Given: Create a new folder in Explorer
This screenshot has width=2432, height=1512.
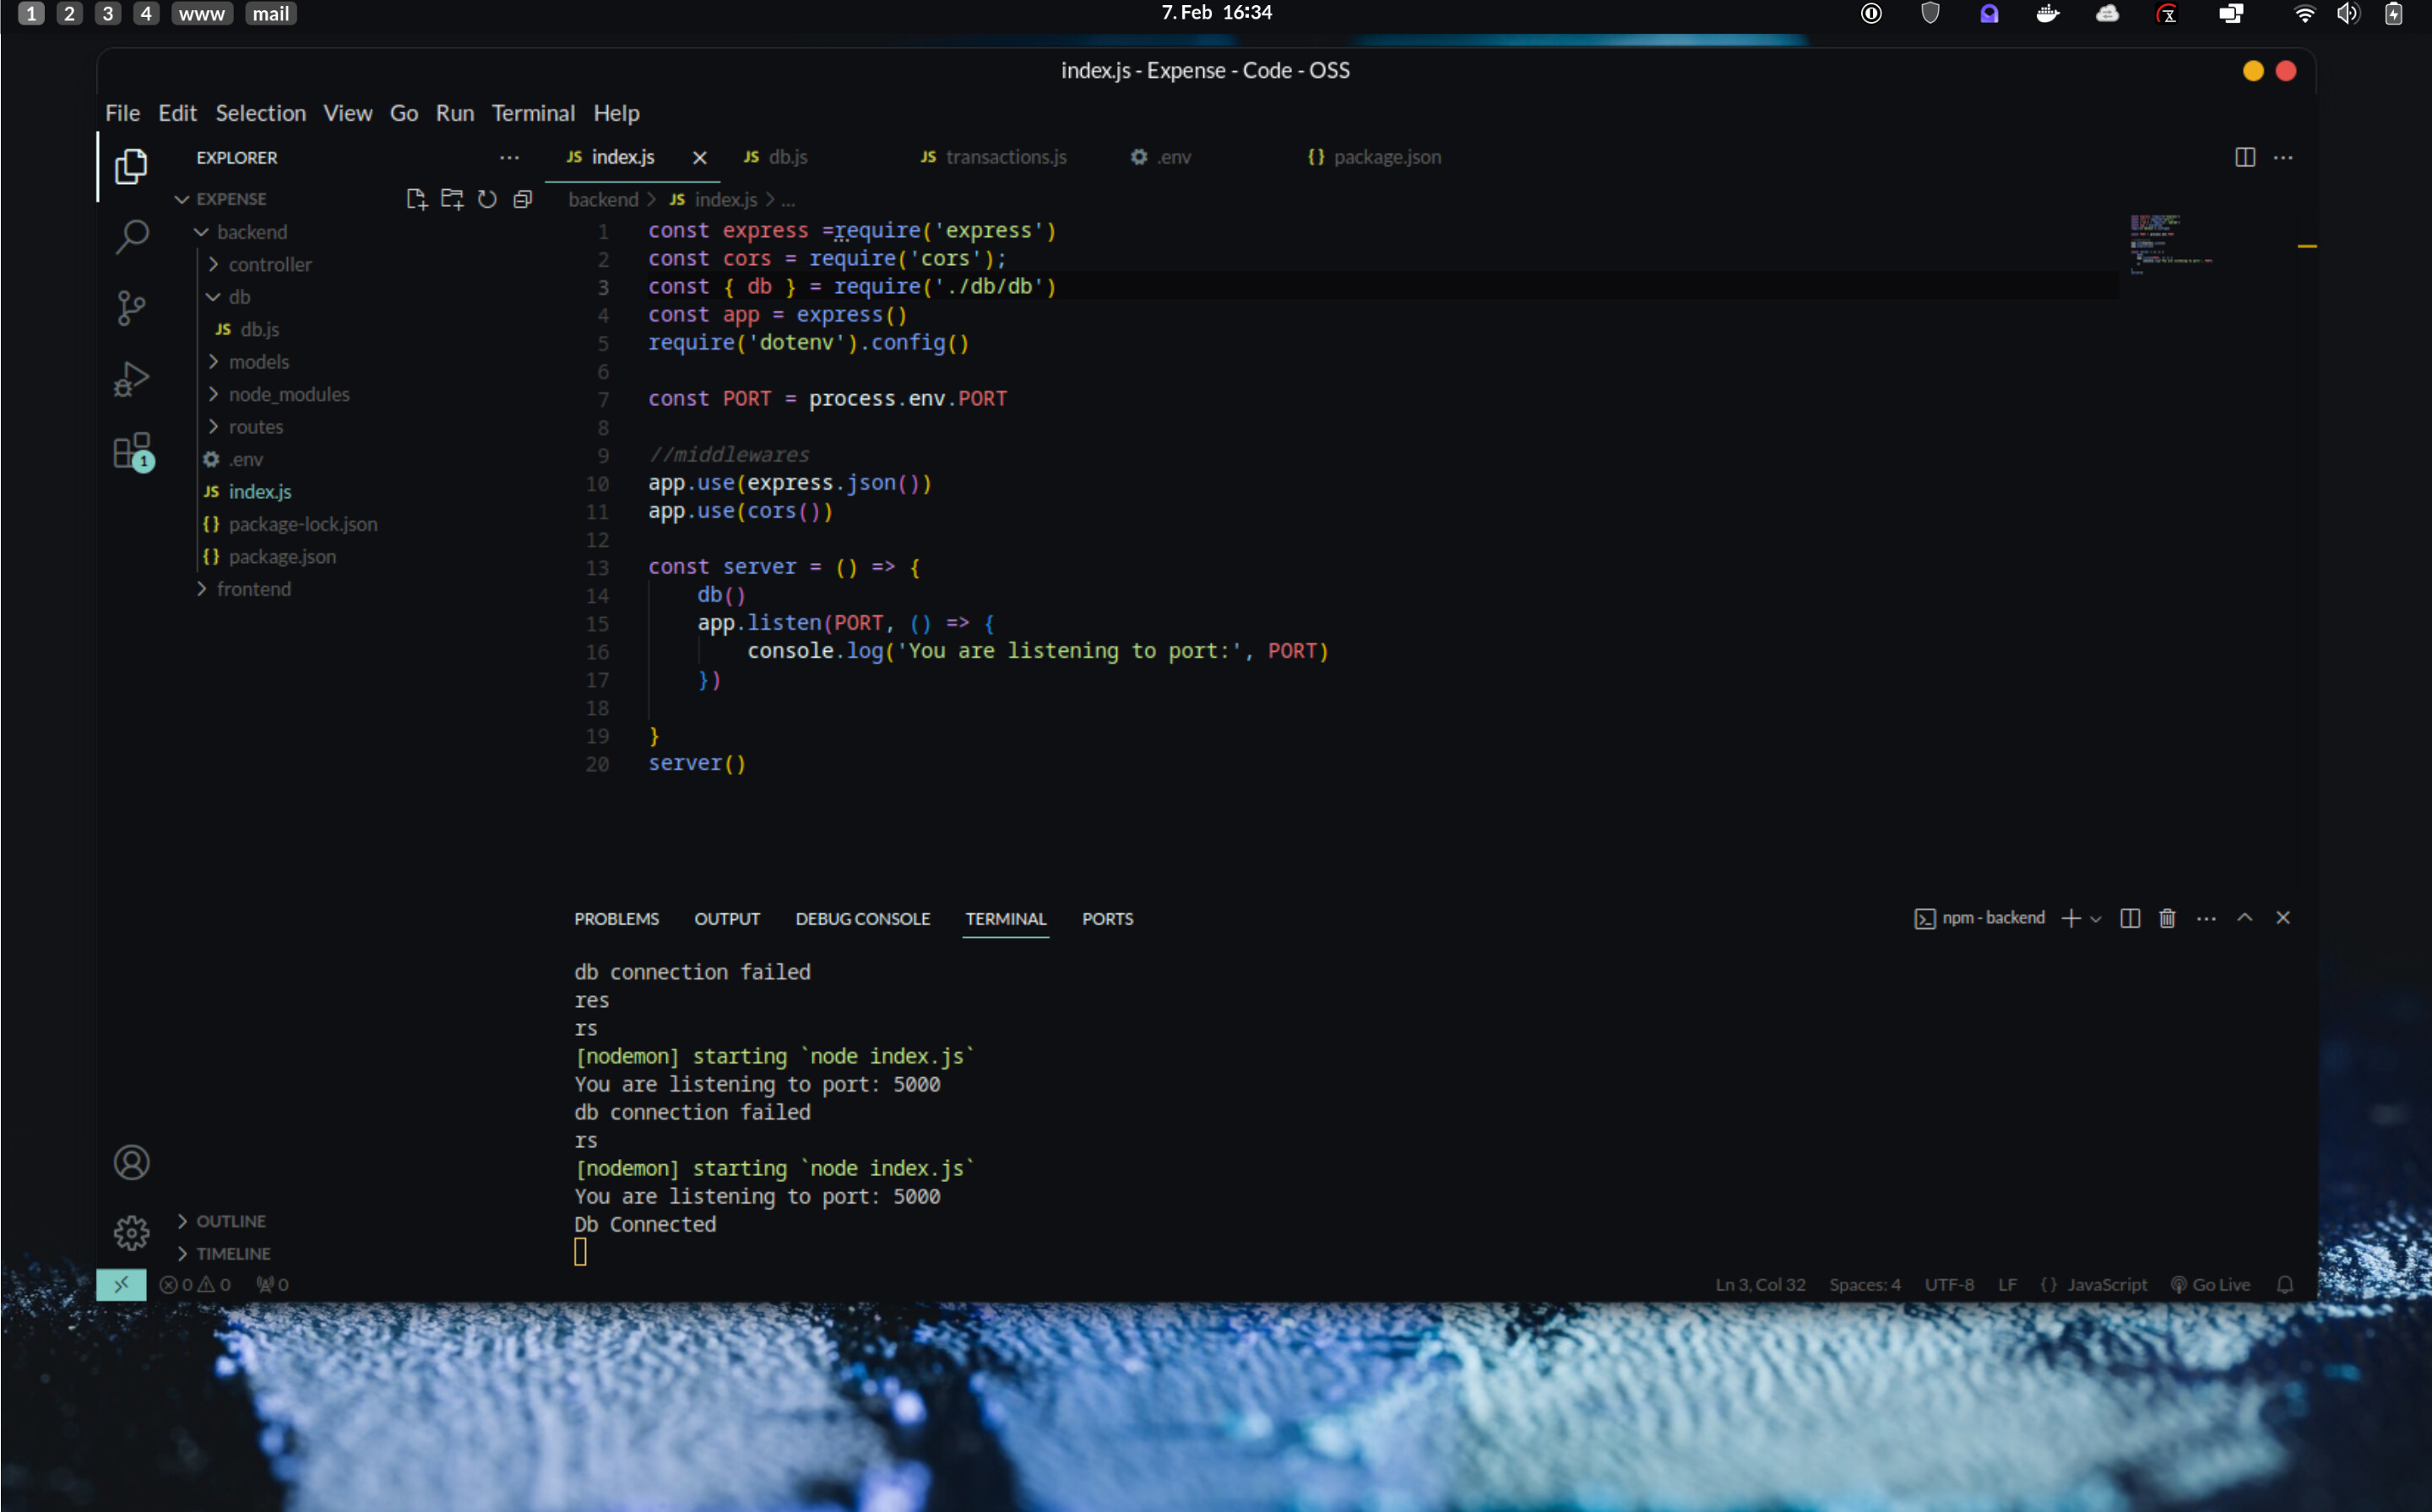Looking at the screenshot, I should click(452, 199).
